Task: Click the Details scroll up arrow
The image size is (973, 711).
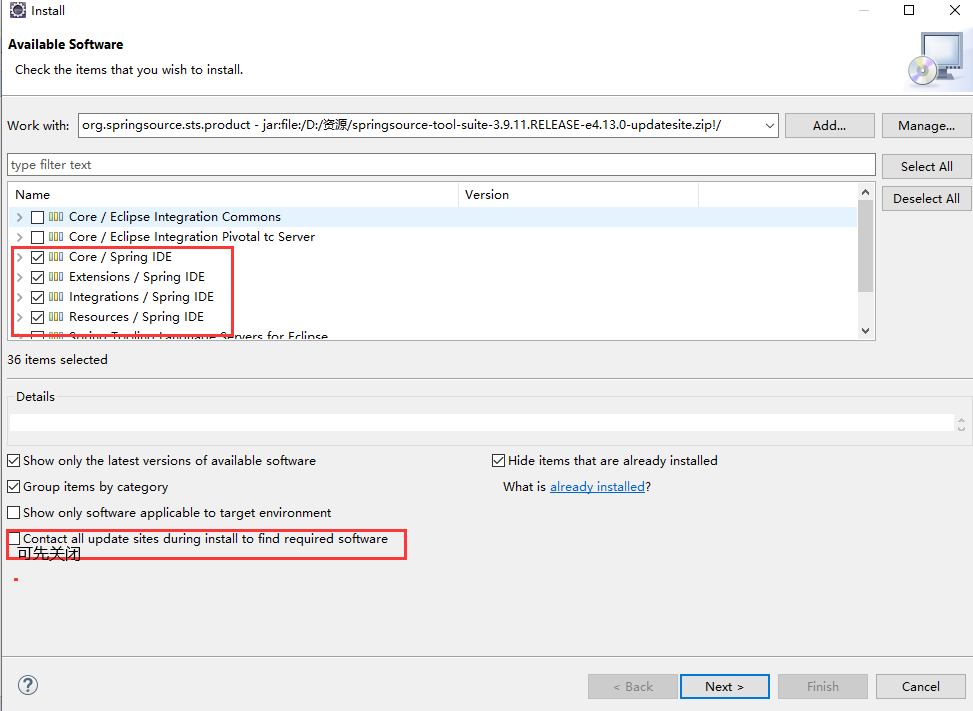Action: pyautogui.click(x=961, y=420)
